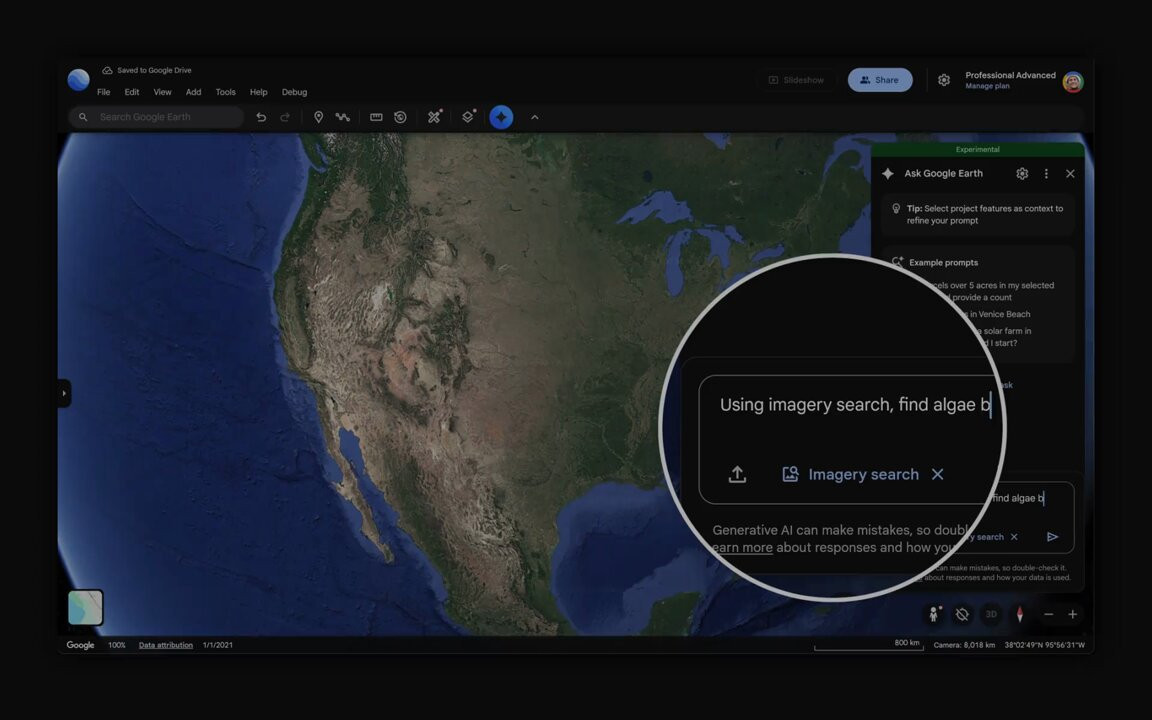The width and height of the screenshot is (1152, 720).
Task: Click the Example prompts heading
Action: pos(943,262)
